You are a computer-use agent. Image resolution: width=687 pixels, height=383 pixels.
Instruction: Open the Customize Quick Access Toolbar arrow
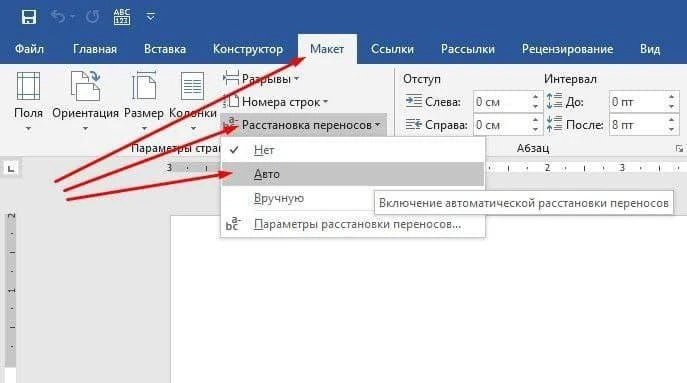150,17
